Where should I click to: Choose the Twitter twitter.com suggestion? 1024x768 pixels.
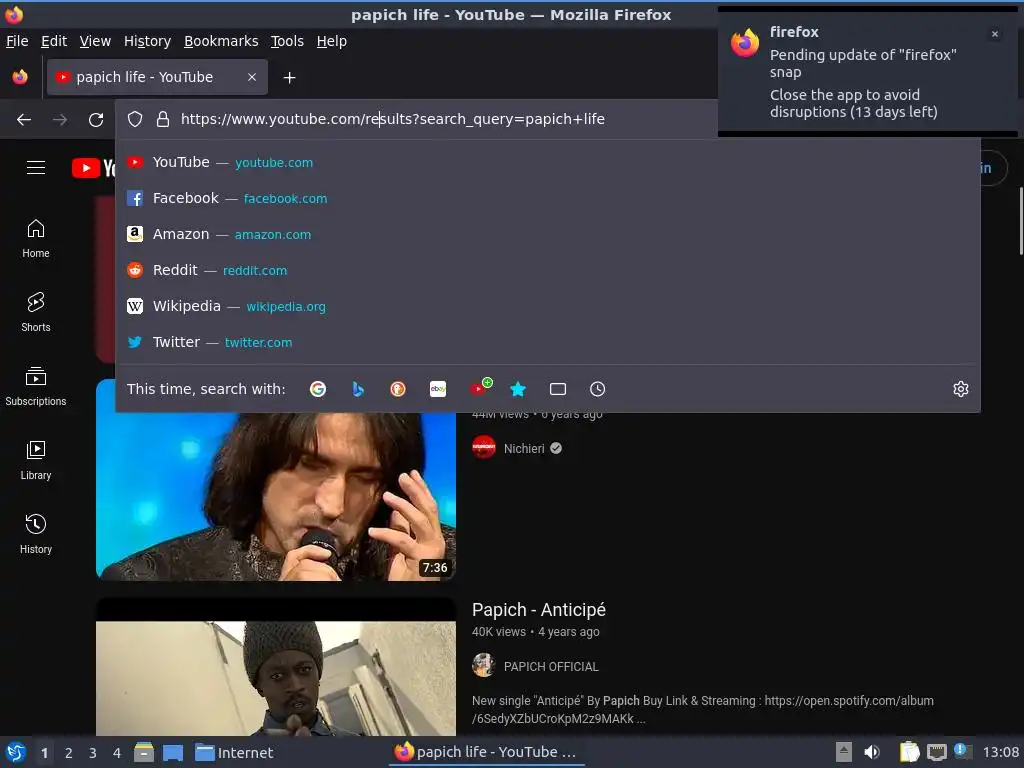[x=547, y=342]
